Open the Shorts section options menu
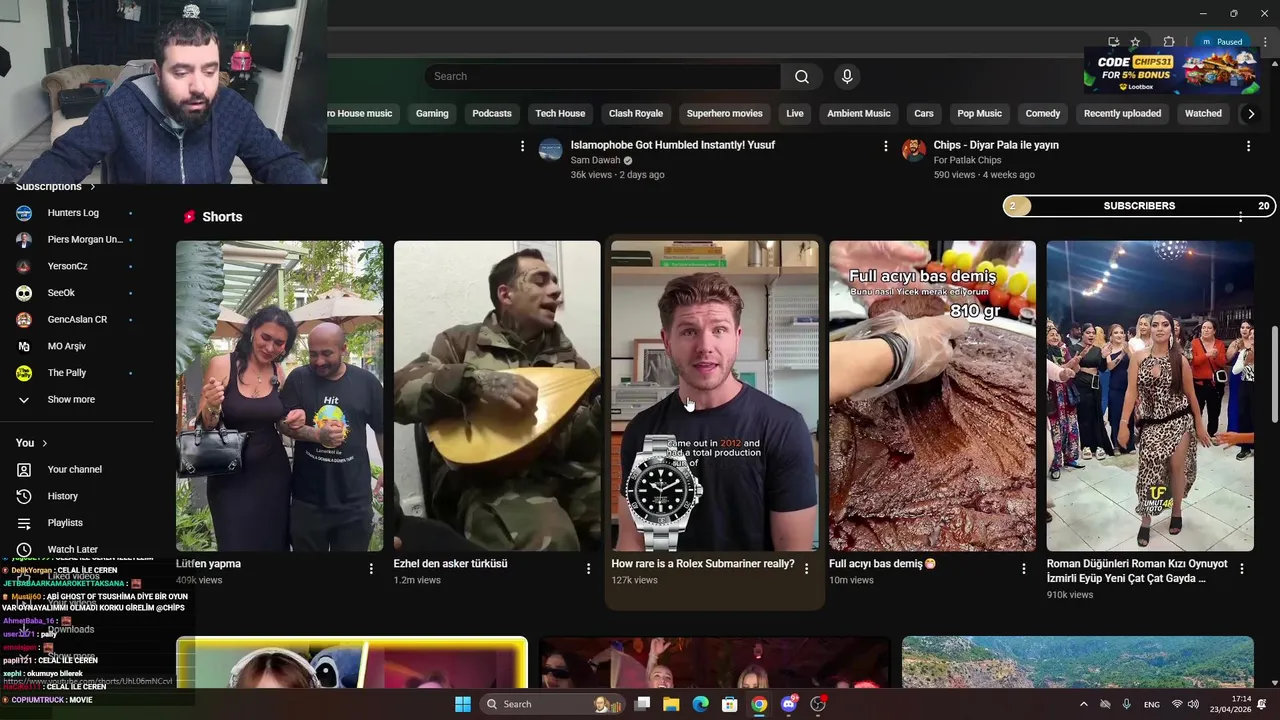The width and height of the screenshot is (1280, 720). [1241, 217]
